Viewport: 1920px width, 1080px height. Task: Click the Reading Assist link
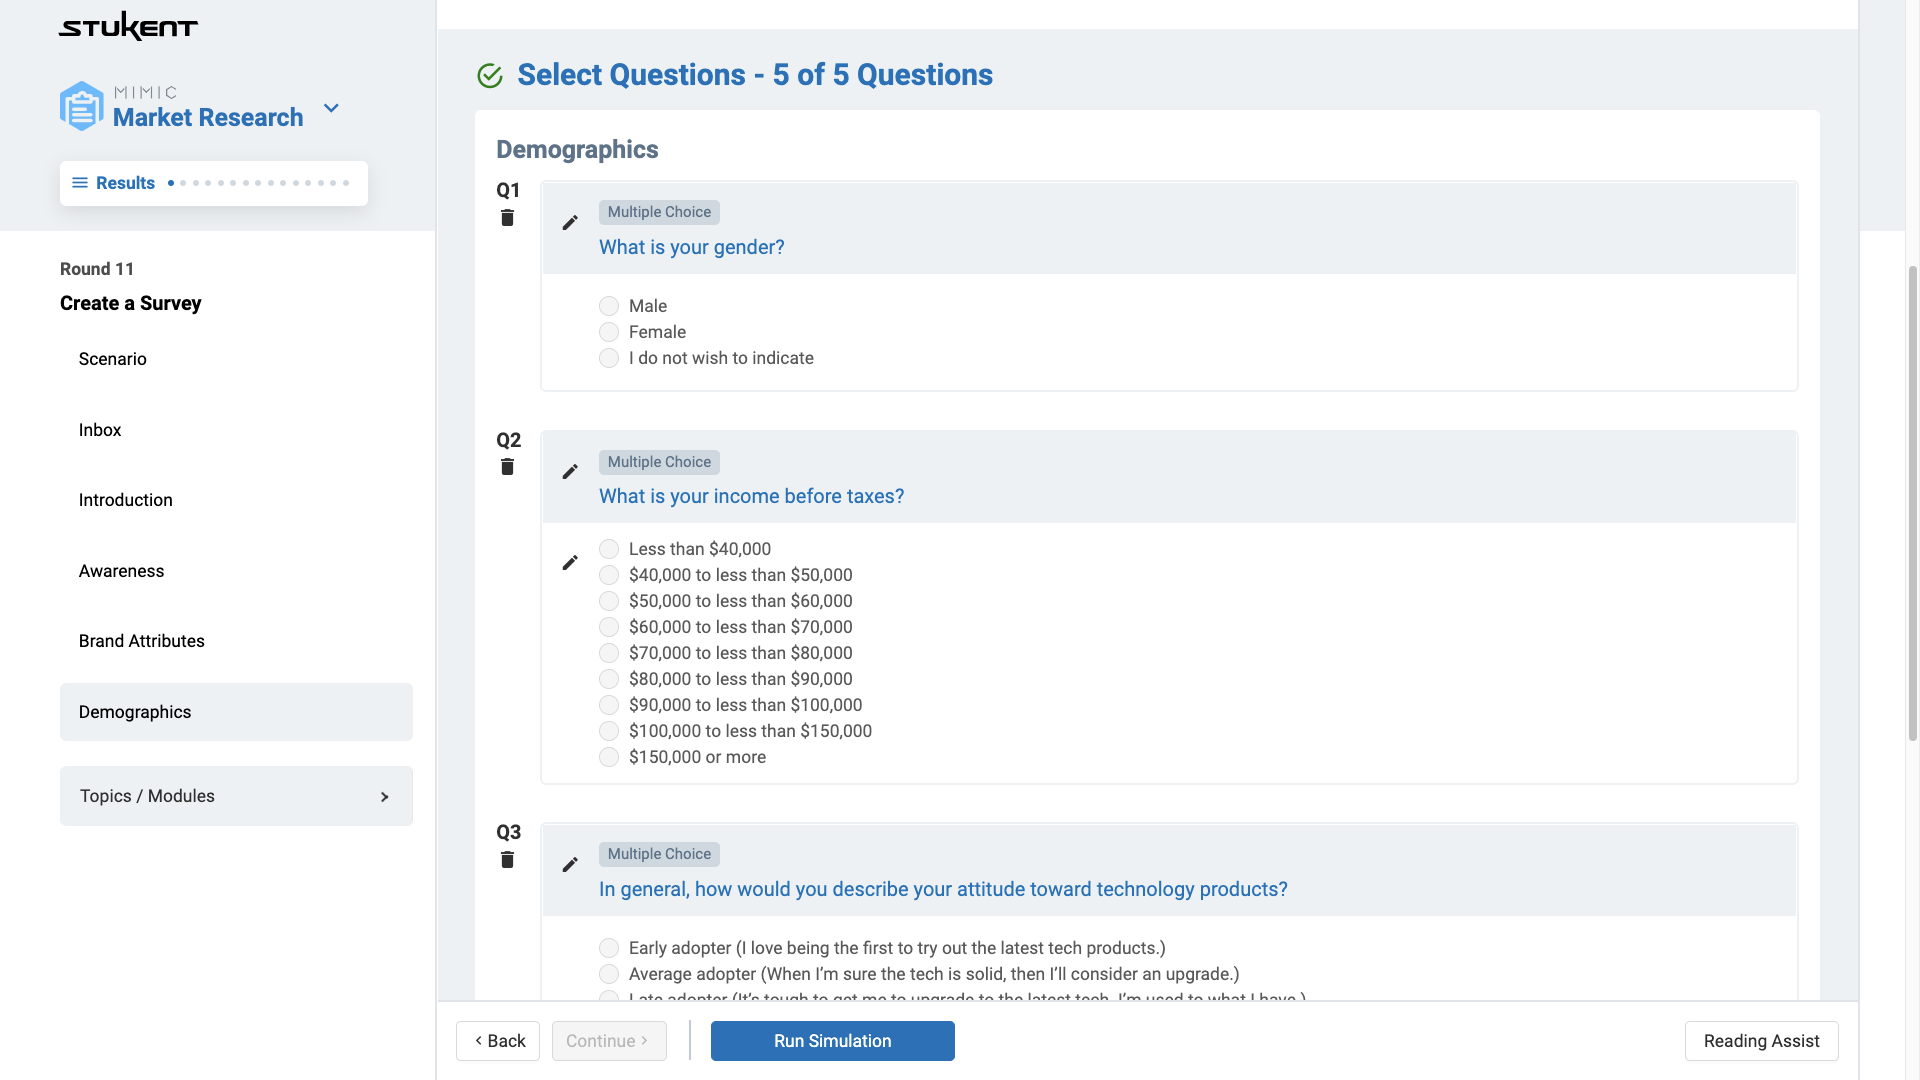pyautogui.click(x=1760, y=1040)
